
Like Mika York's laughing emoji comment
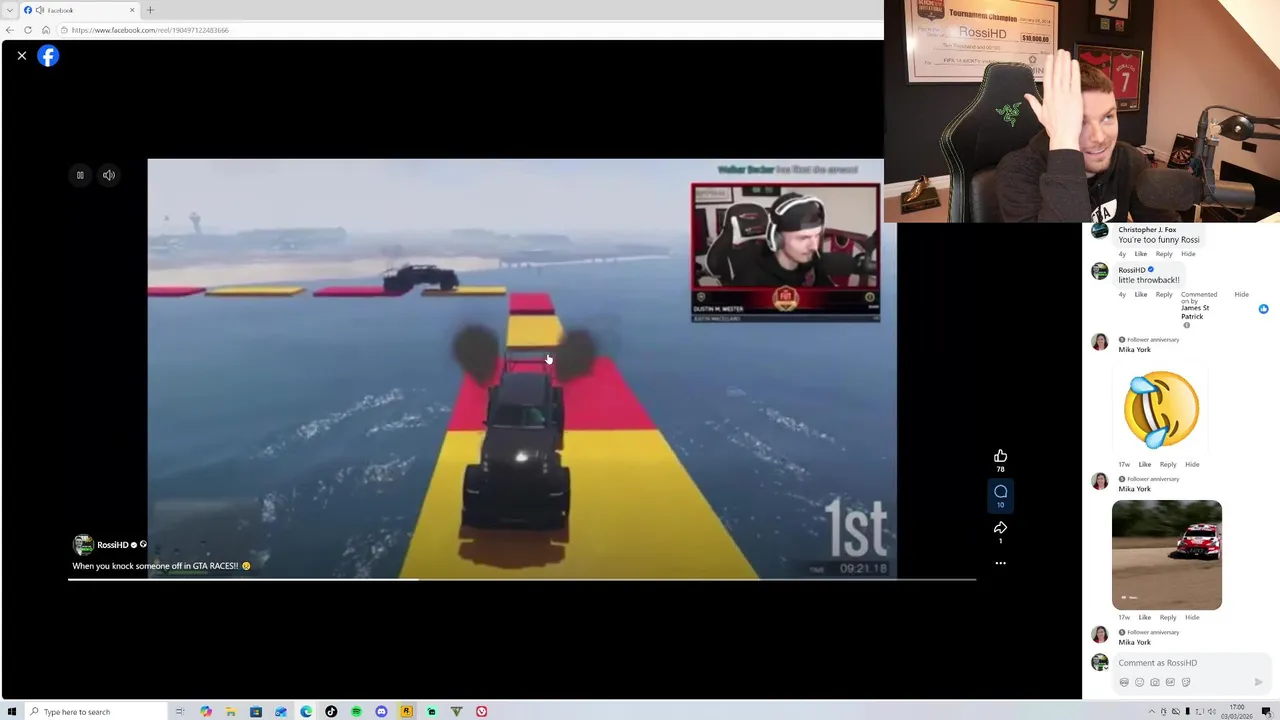pos(1144,464)
